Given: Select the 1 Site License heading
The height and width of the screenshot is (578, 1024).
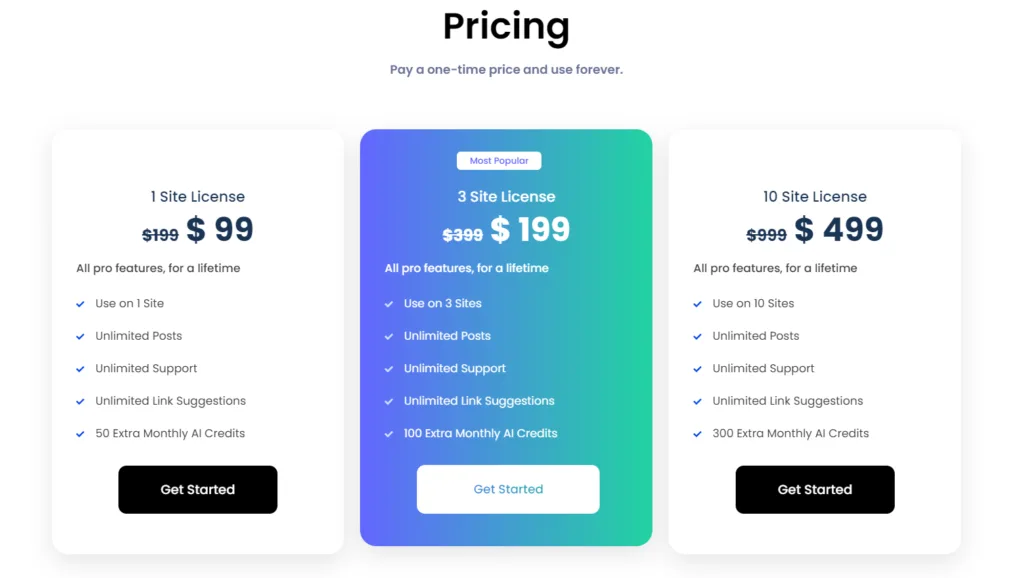Looking at the screenshot, I should [197, 197].
